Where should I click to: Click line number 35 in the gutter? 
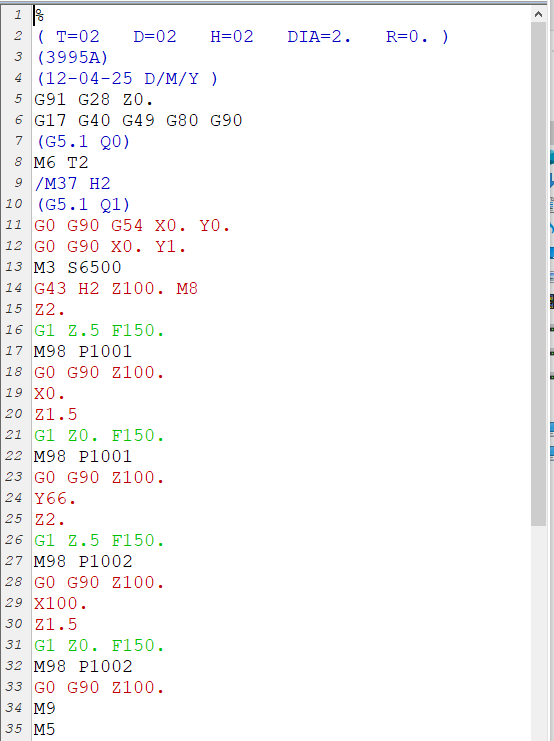click(14, 729)
